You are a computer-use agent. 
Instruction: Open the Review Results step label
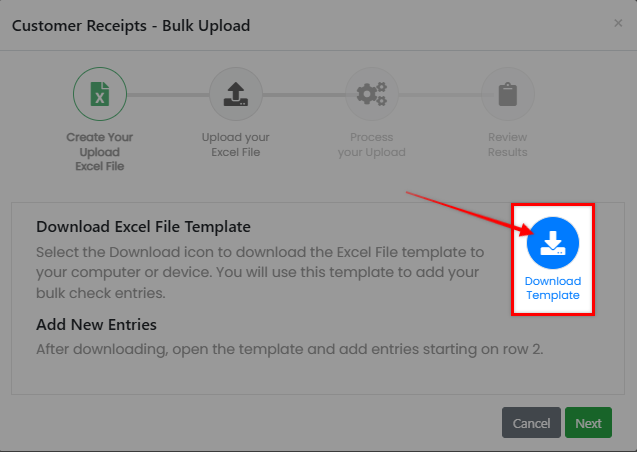pyautogui.click(x=508, y=145)
